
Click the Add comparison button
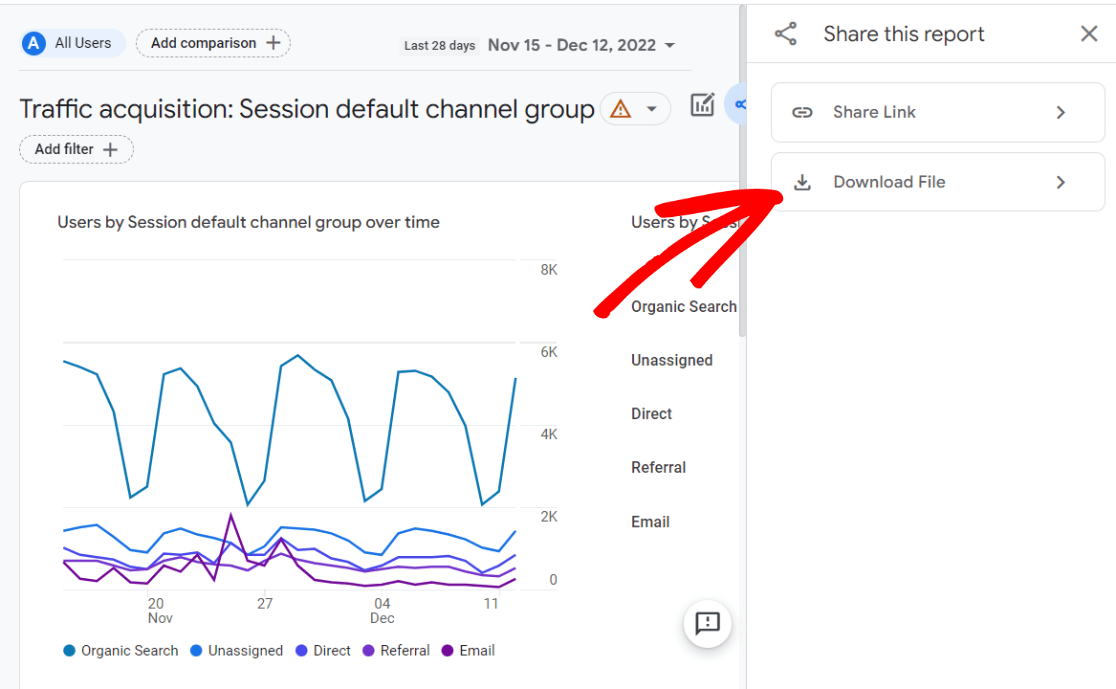[213, 43]
